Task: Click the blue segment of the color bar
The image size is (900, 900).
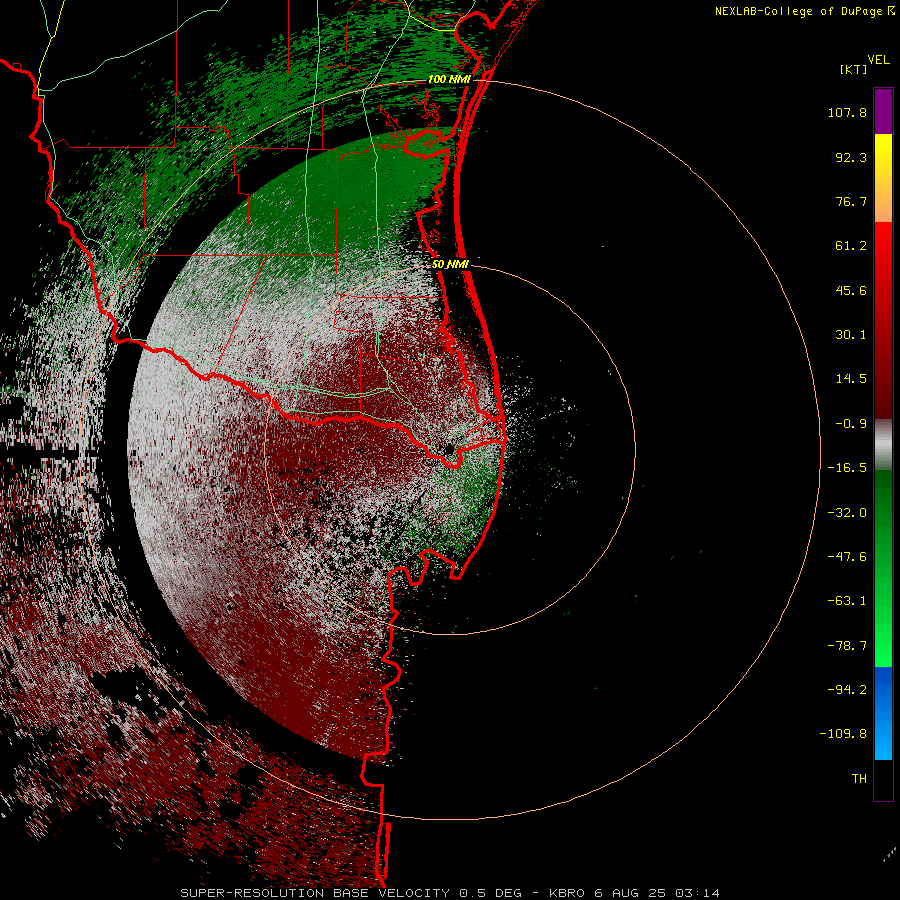Action: (x=883, y=713)
